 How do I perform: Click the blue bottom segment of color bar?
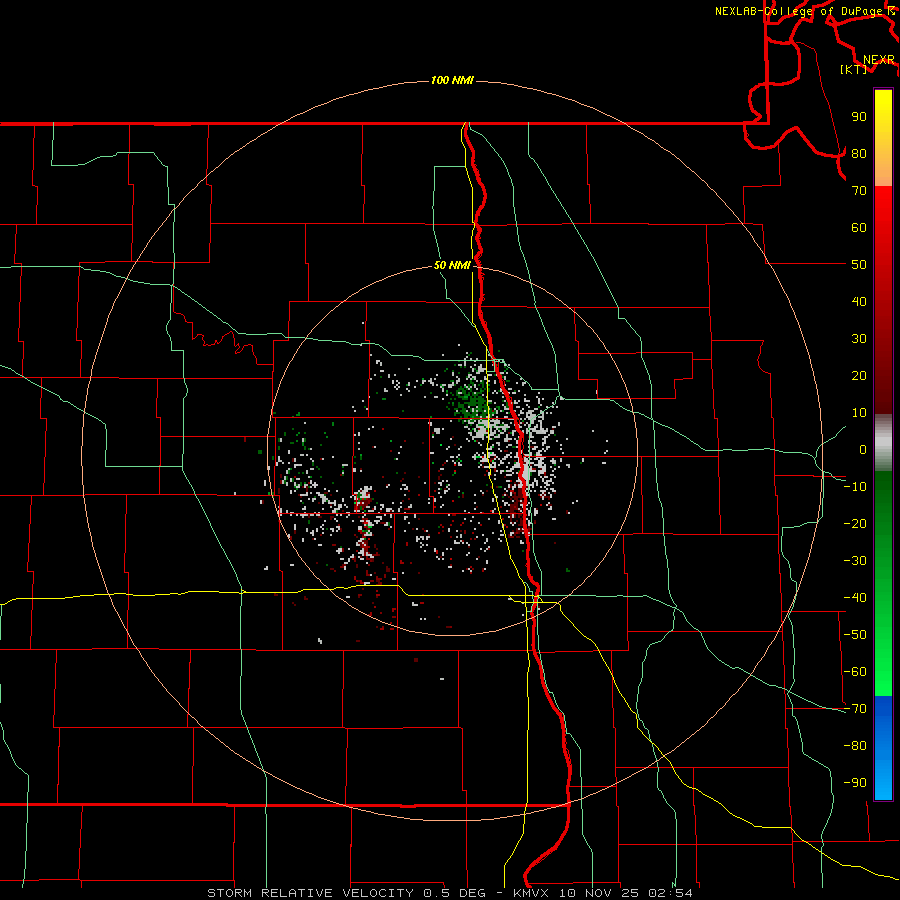[x=883, y=747]
